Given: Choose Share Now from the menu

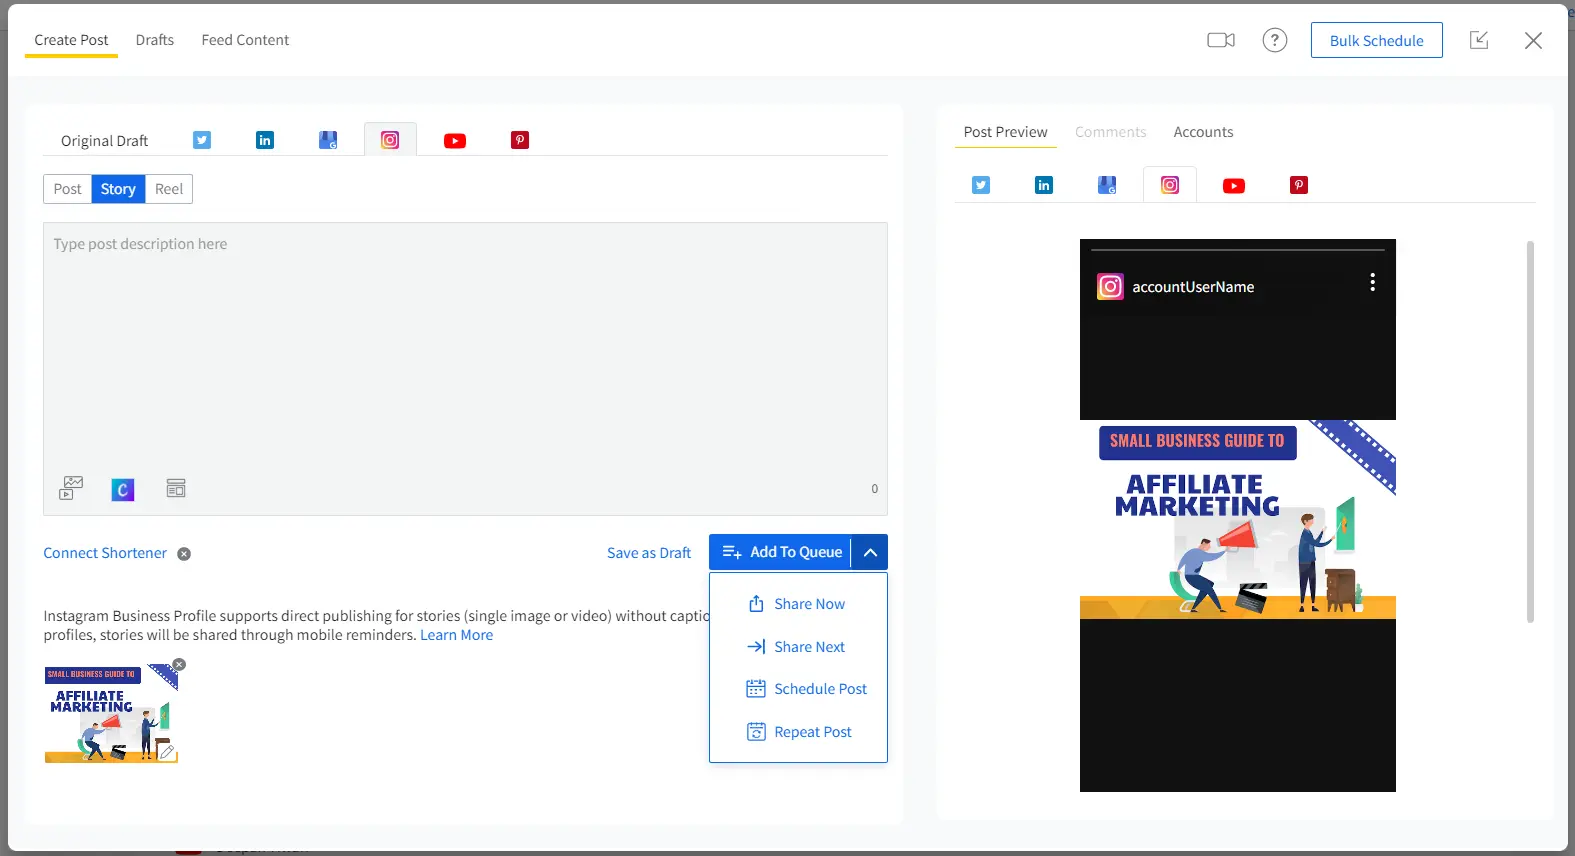Looking at the screenshot, I should point(808,604).
